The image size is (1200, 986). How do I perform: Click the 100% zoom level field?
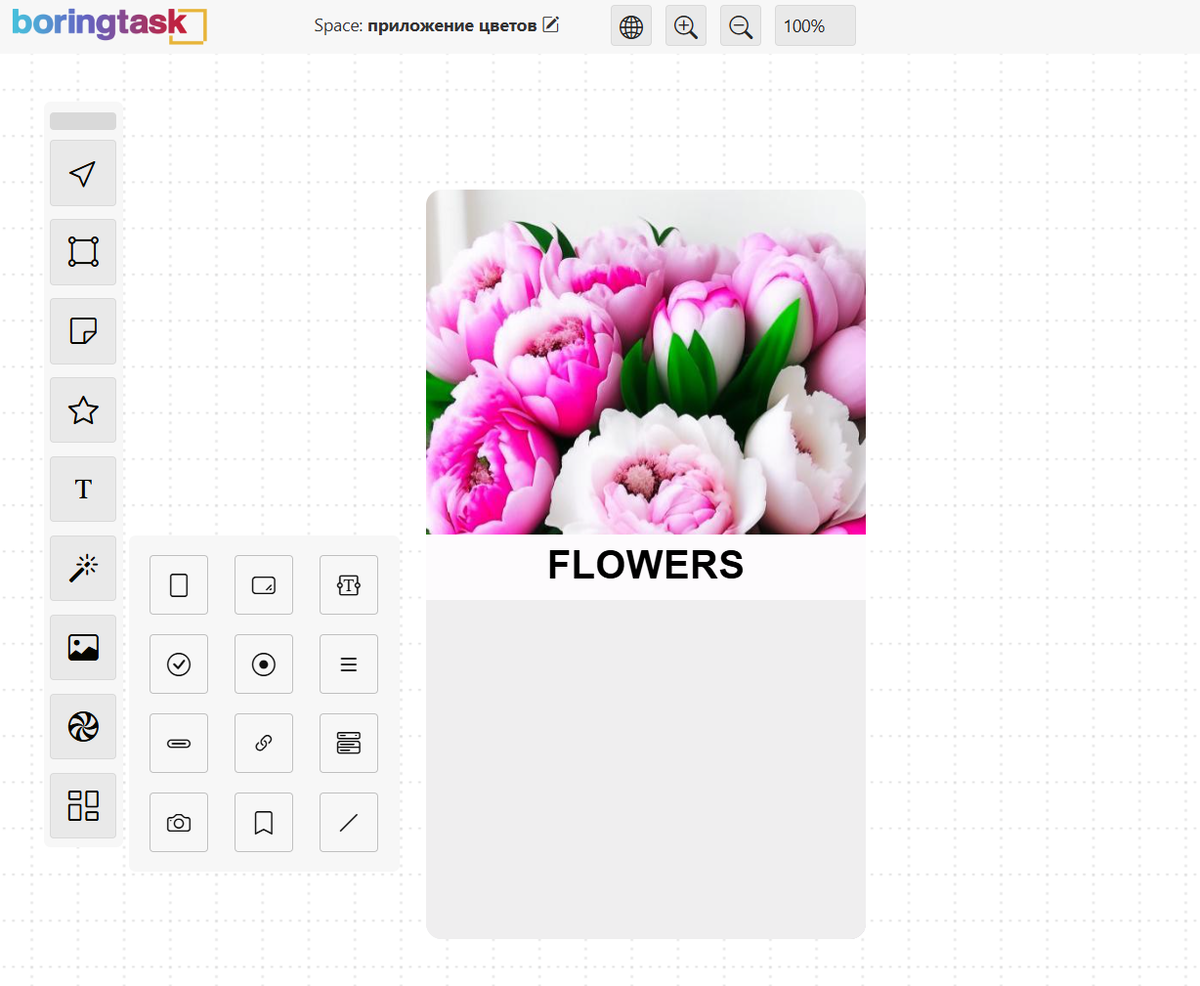point(815,26)
